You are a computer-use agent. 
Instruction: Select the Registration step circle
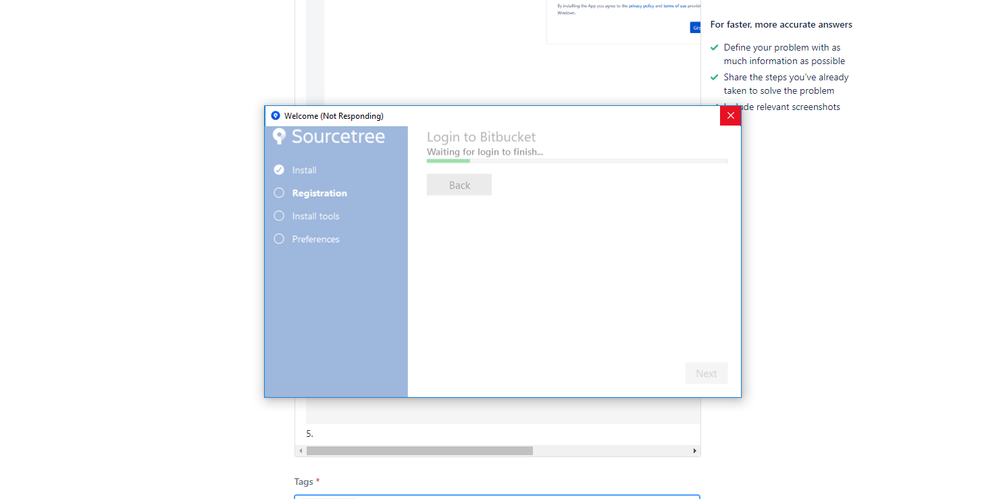[278, 192]
